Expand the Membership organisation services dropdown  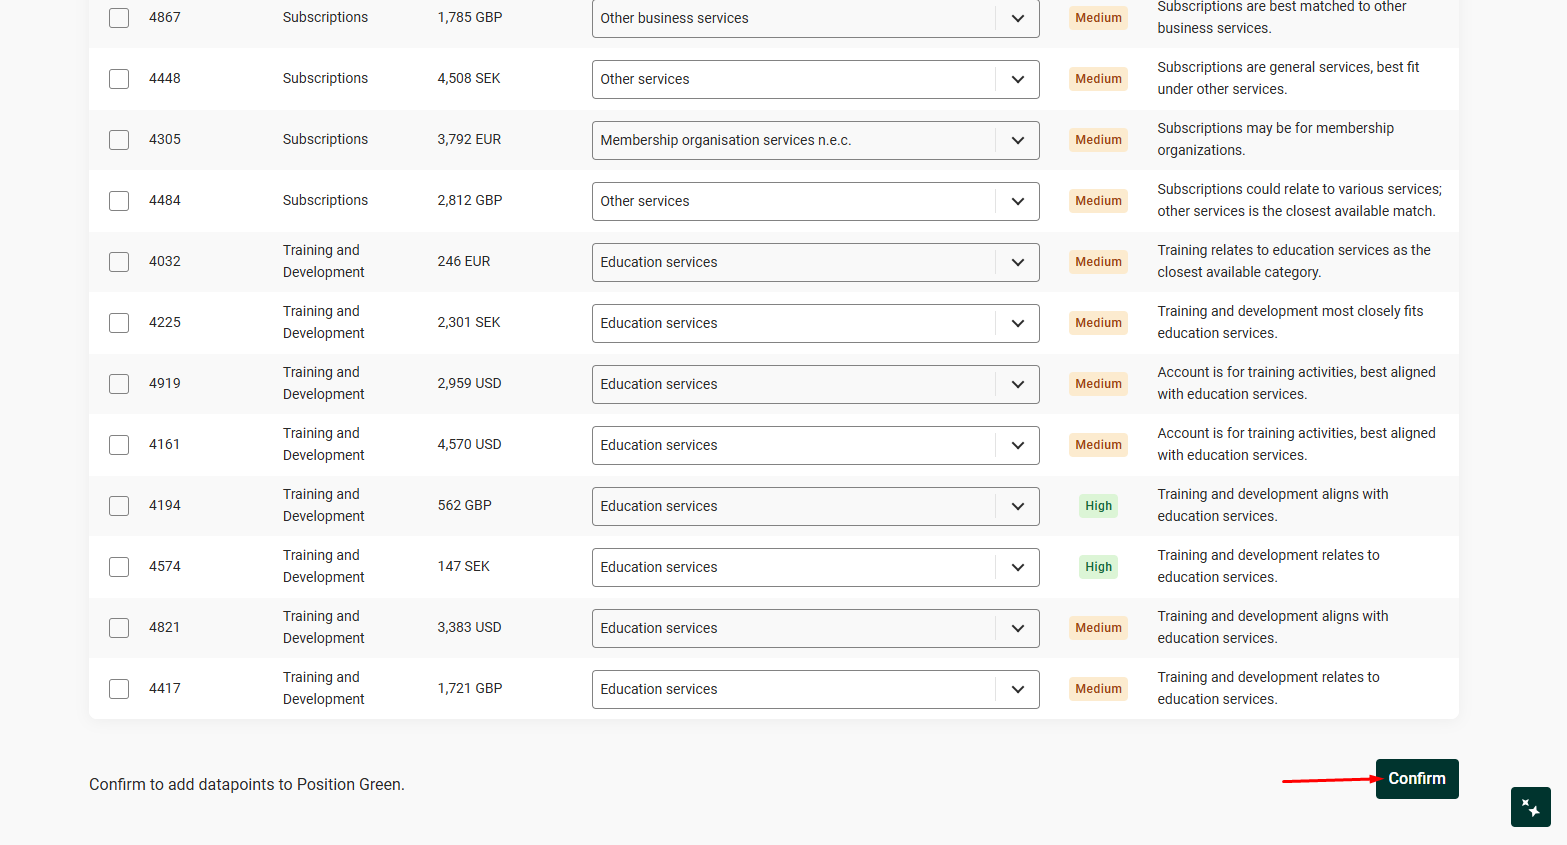[x=815, y=141]
